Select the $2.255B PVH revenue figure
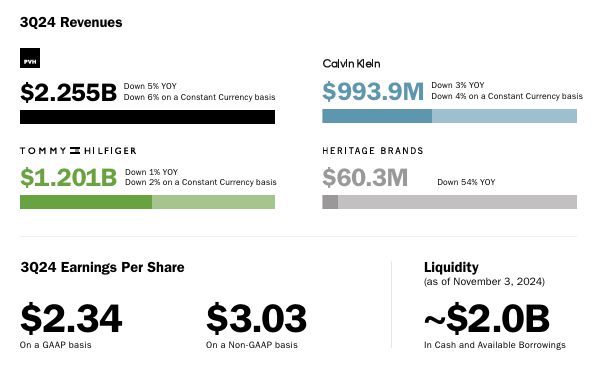Screen dimensions: 600x368 (68, 92)
